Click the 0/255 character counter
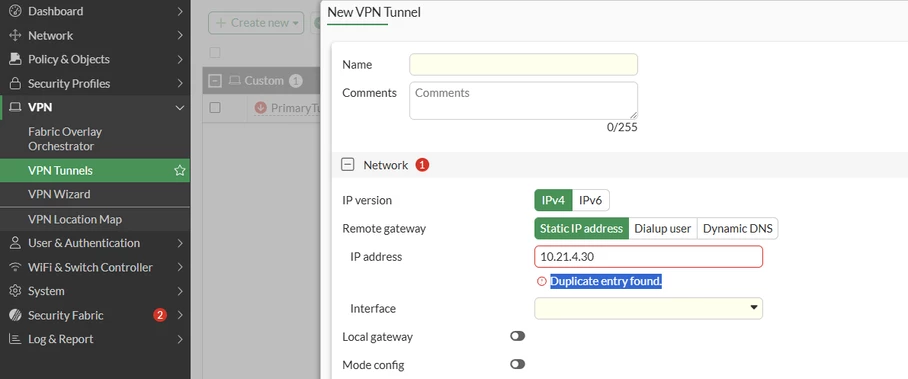Screen dimensions: 908x379 (x=622, y=127)
